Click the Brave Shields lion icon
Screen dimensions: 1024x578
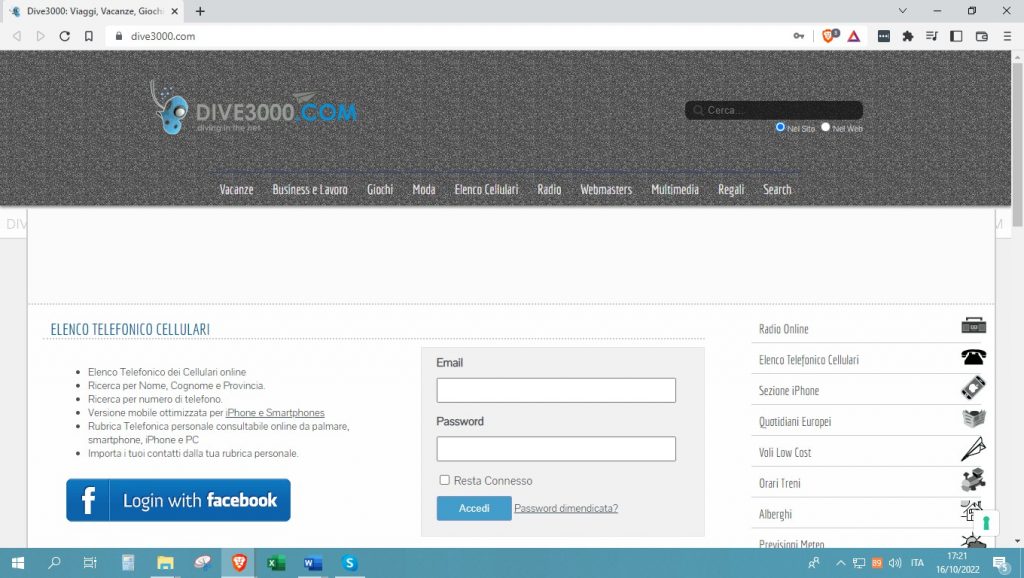828,36
